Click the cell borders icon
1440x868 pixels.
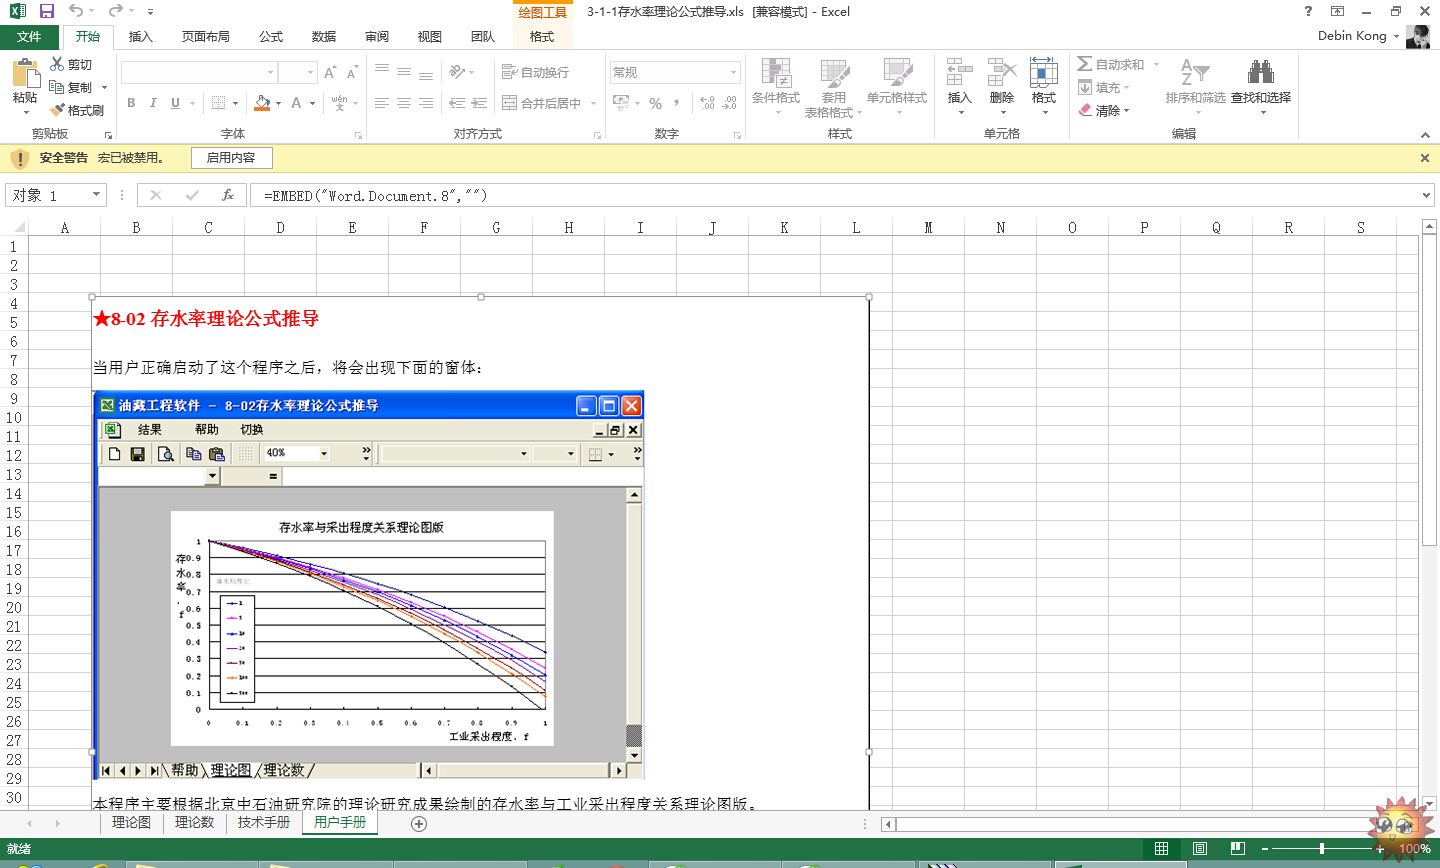click(219, 103)
